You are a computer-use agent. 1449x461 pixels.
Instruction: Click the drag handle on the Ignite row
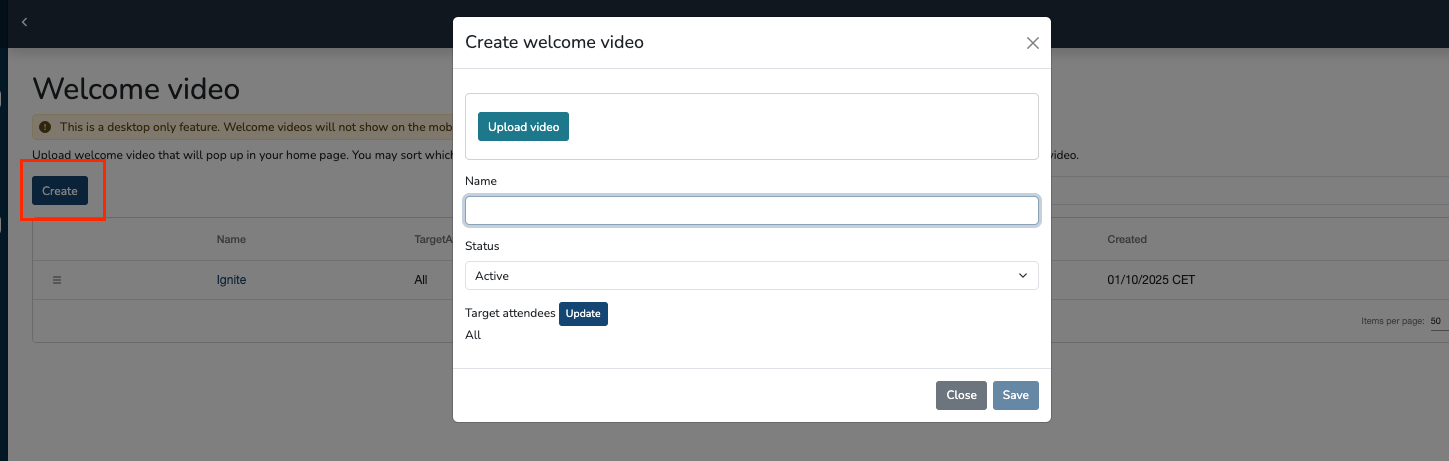57,280
